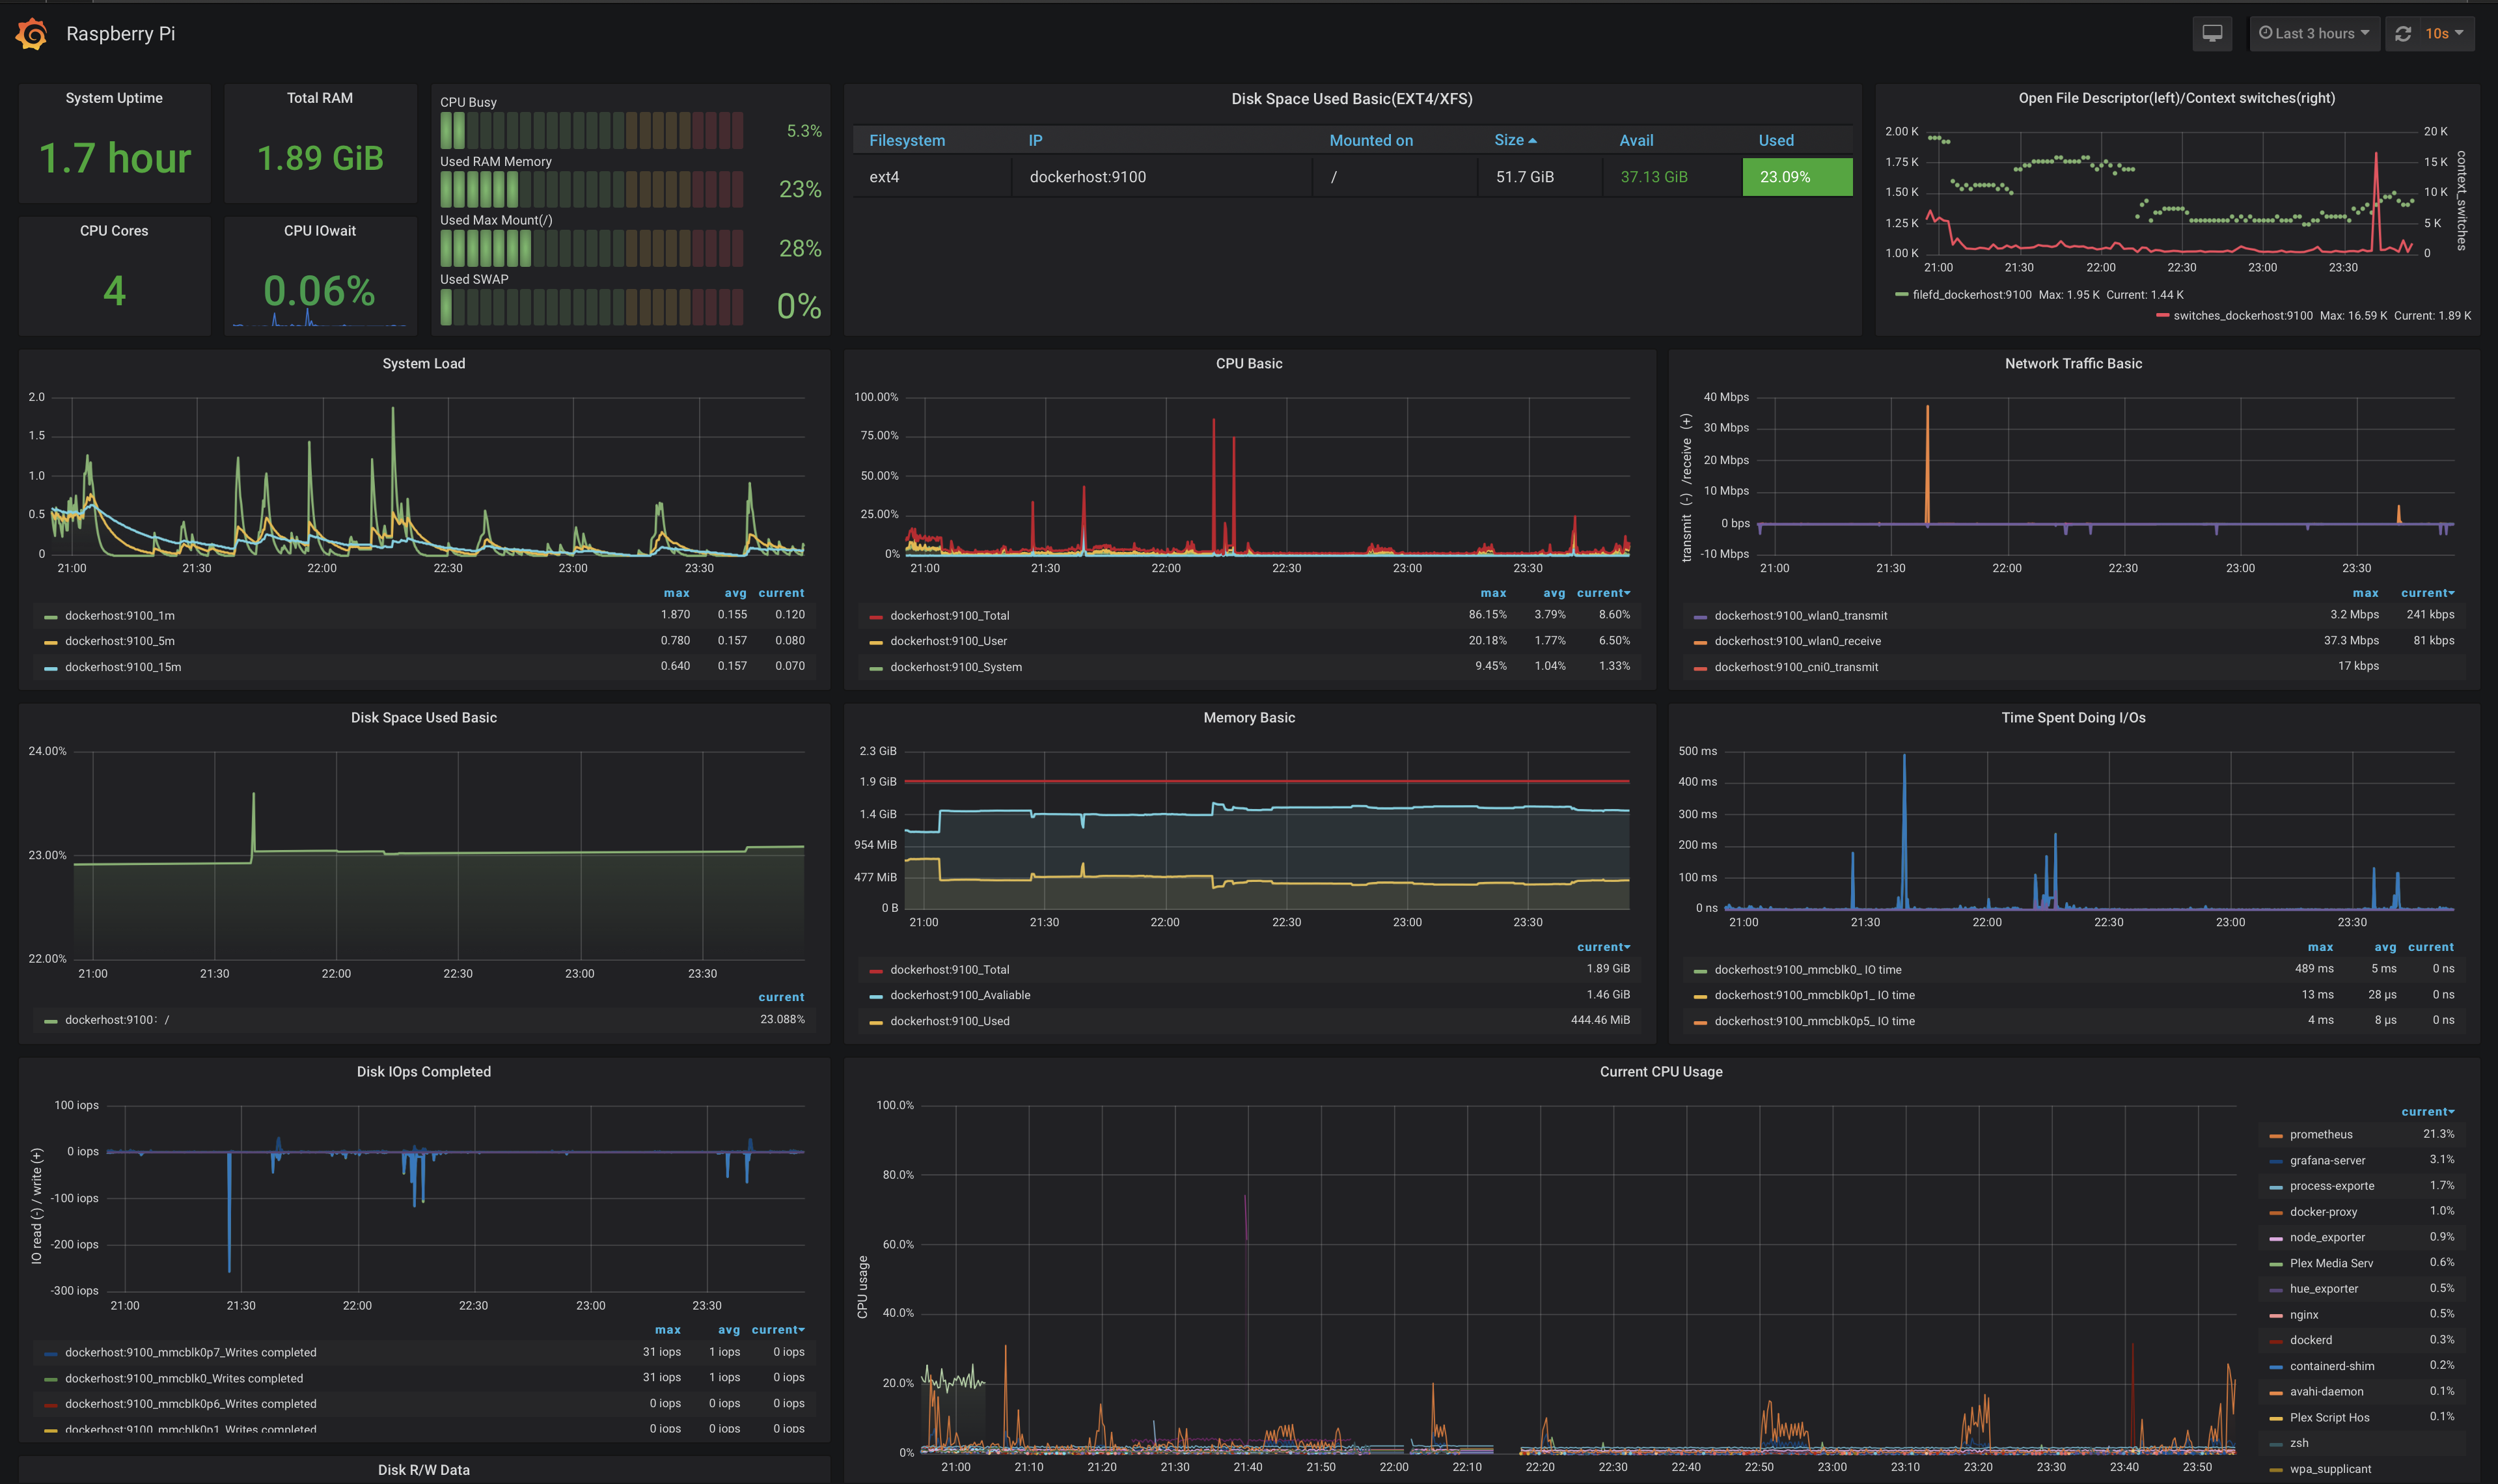Screen dimensions: 2498x1484
Task: Click the wlan0_receive orange legend color marker
Action: coord(1700,643)
